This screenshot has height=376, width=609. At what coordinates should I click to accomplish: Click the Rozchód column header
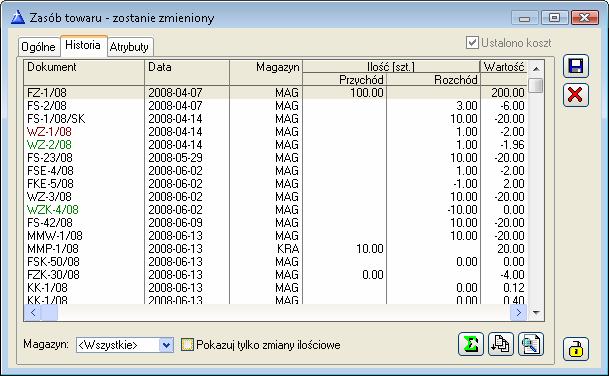coord(433,80)
